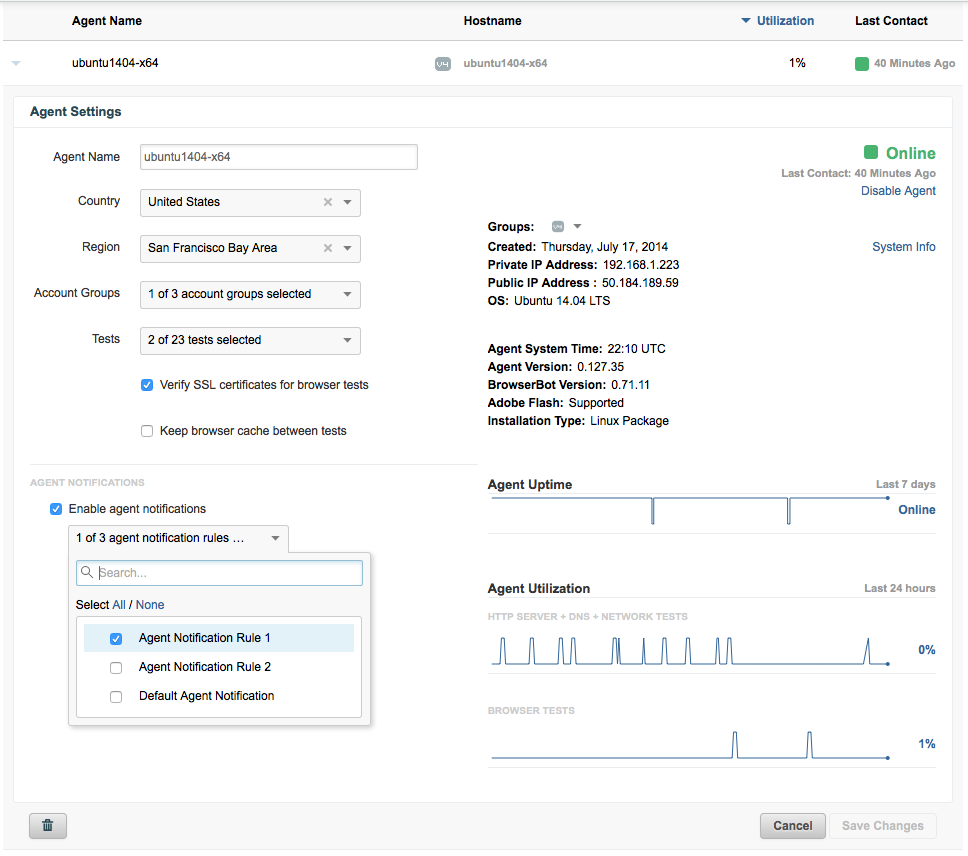Click the gray ubuntu1404-x64 hostname text
Viewport: 968px width, 856px height.
505,63
